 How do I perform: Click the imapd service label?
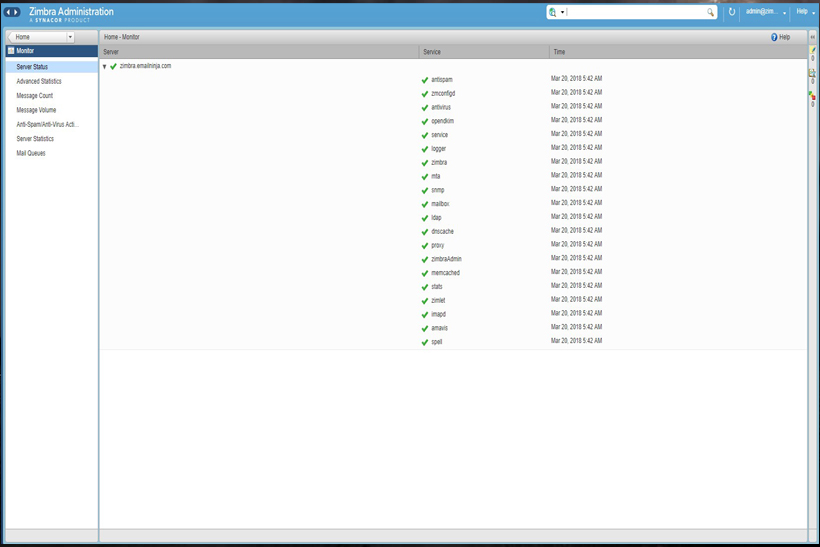click(x=438, y=314)
